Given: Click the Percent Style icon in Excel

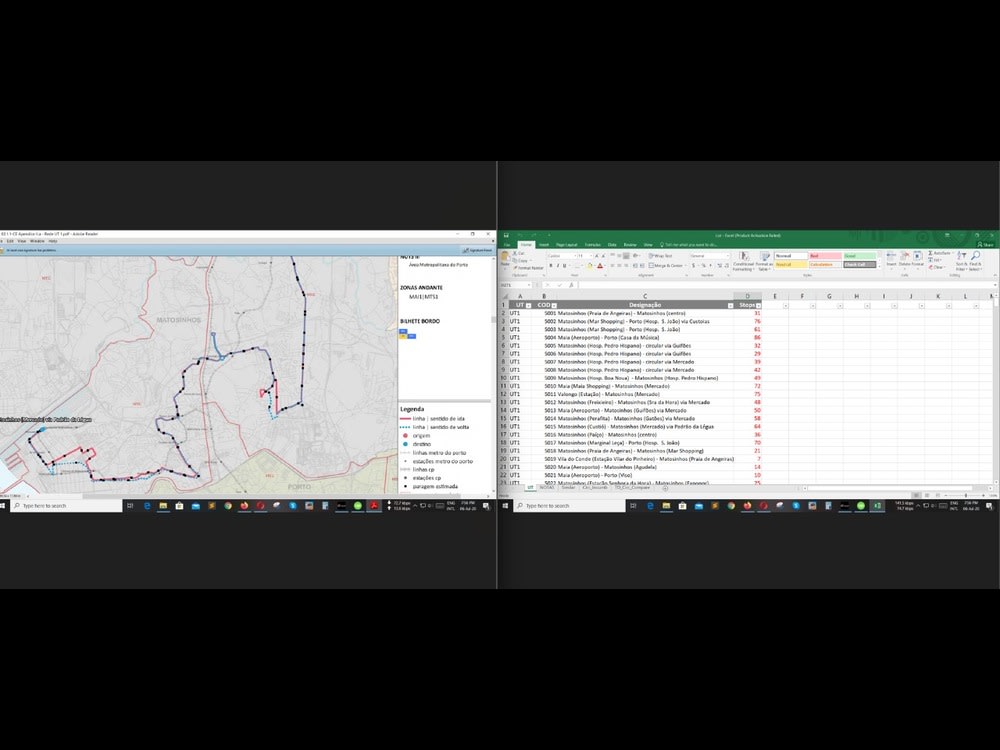Looking at the screenshot, I should pos(703,265).
